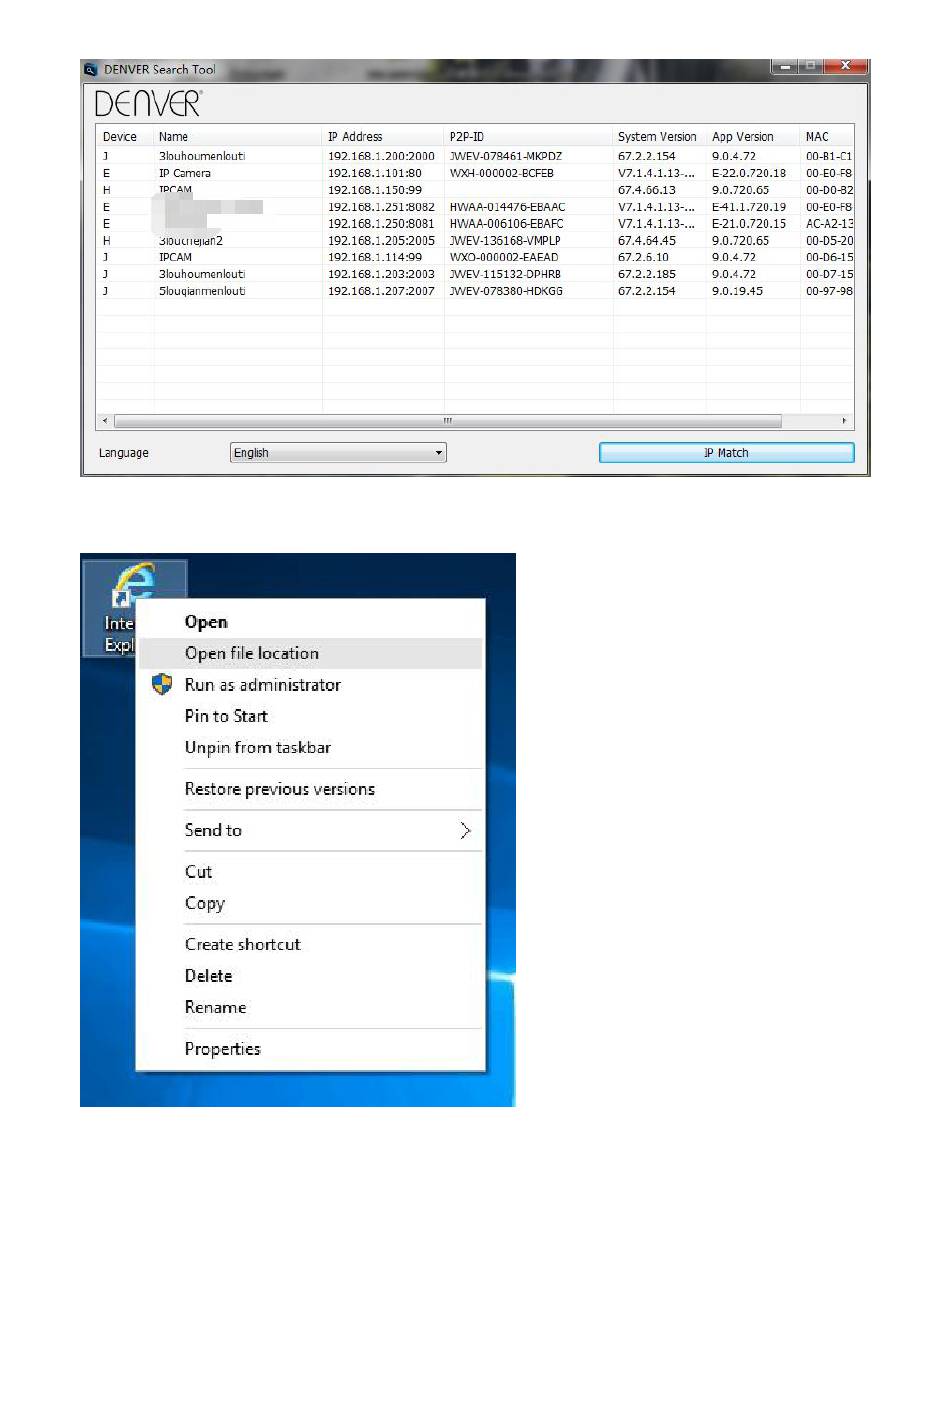The image size is (950, 1419).
Task: Click the MAC cell starting 00-D5-20
Action: tap(830, 241)
